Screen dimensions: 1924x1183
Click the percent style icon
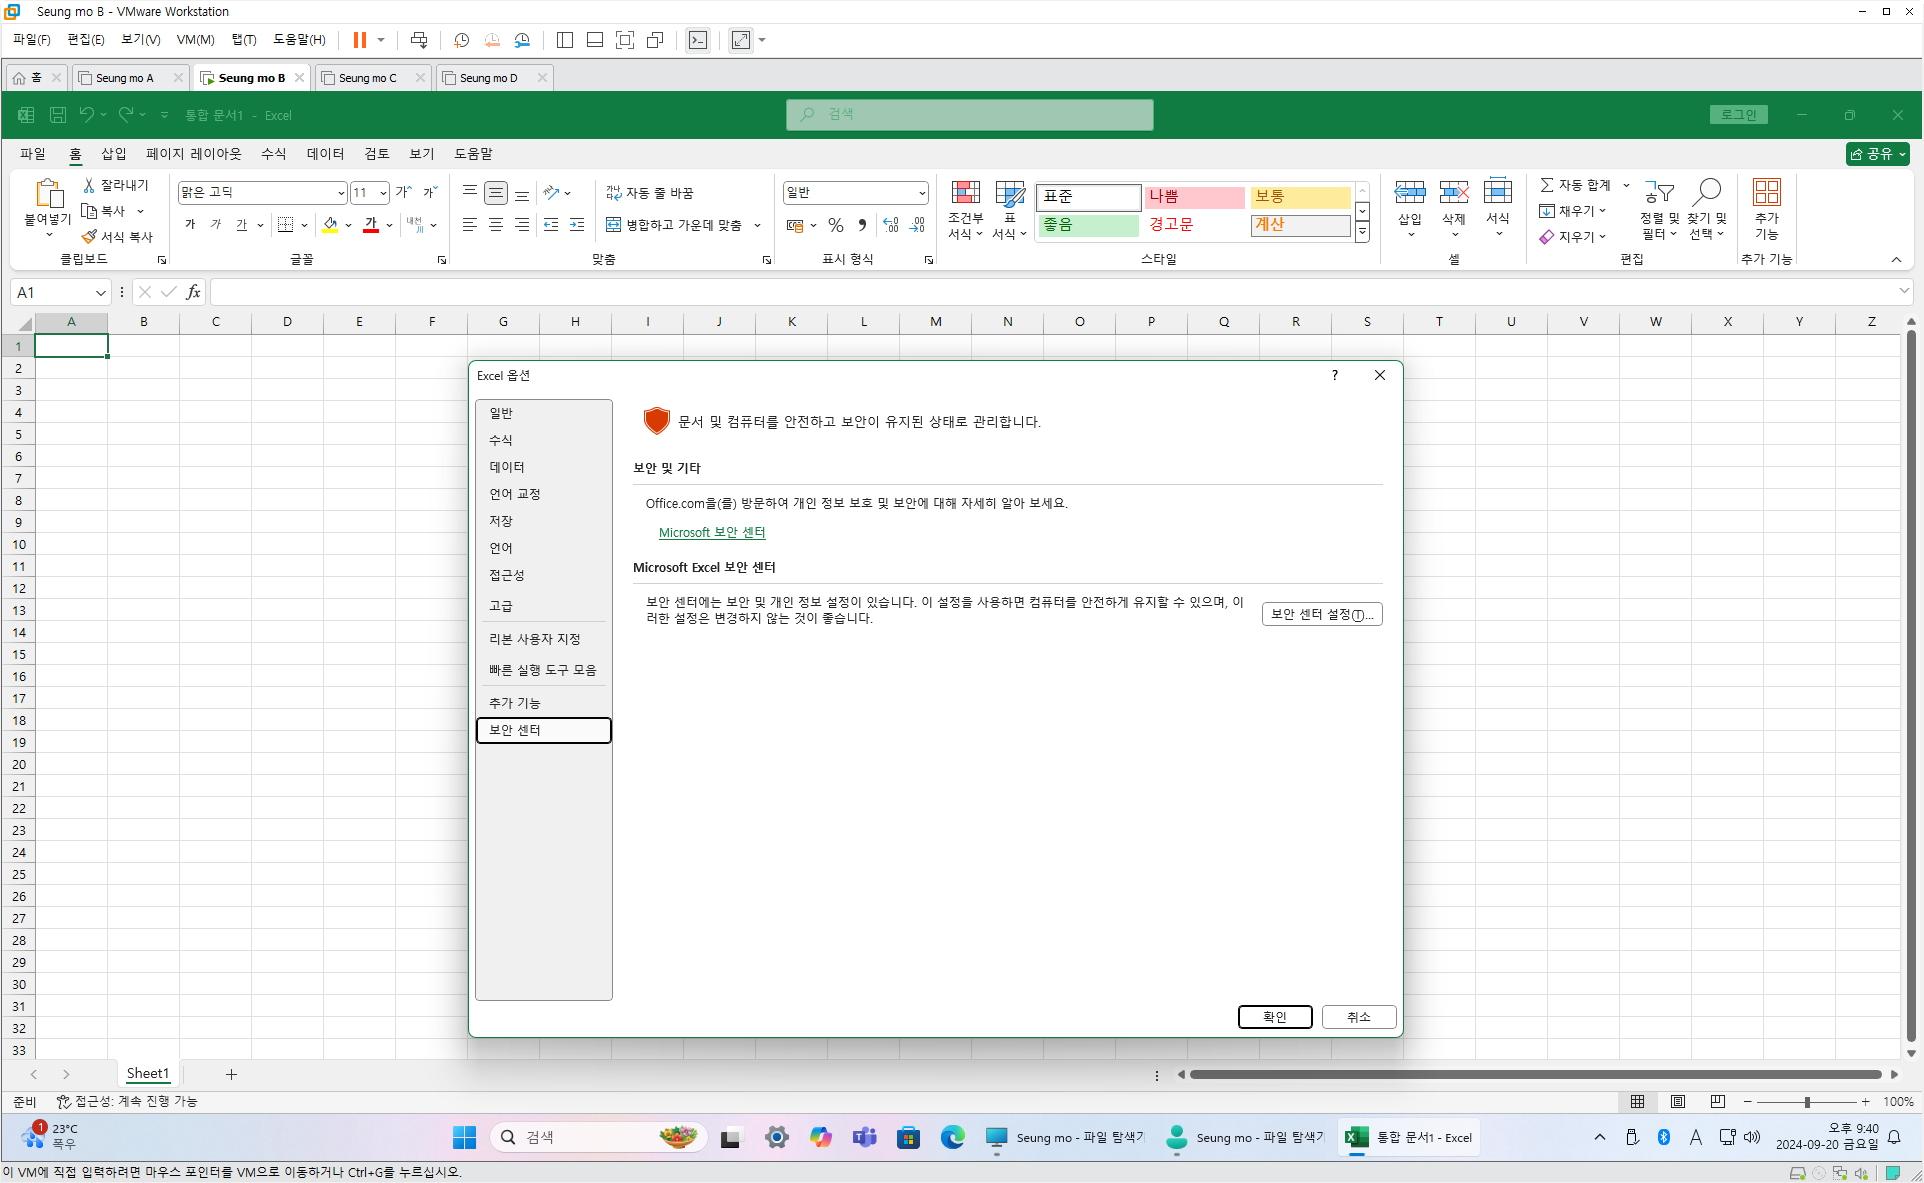click(836, 225)
